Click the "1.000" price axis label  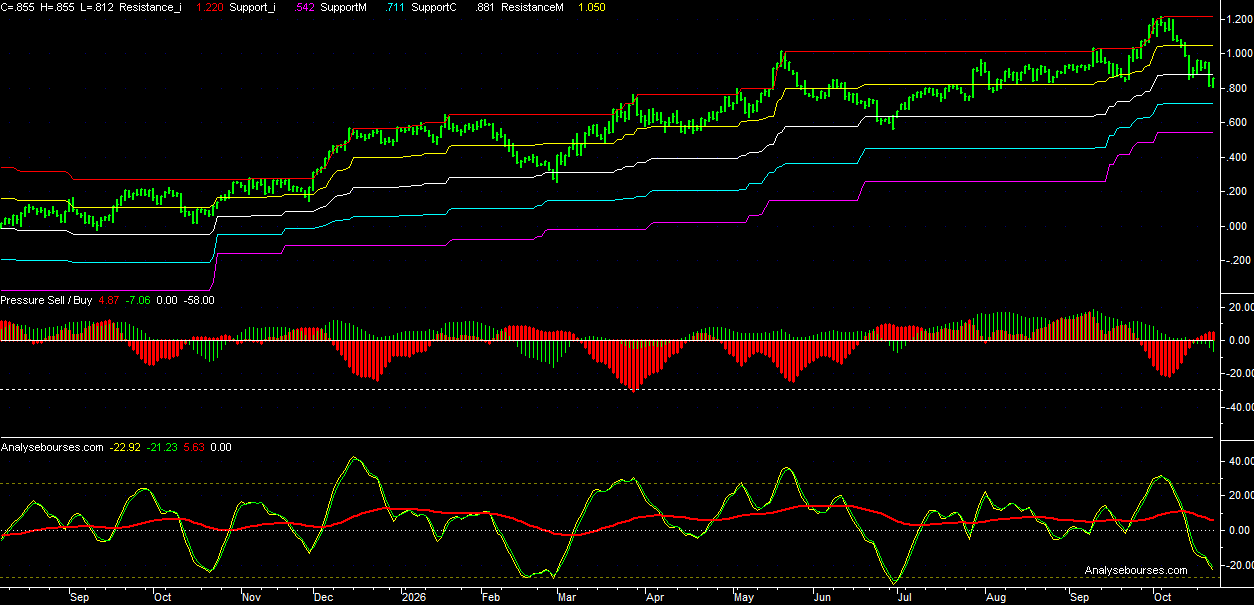tap(1237, 53)
